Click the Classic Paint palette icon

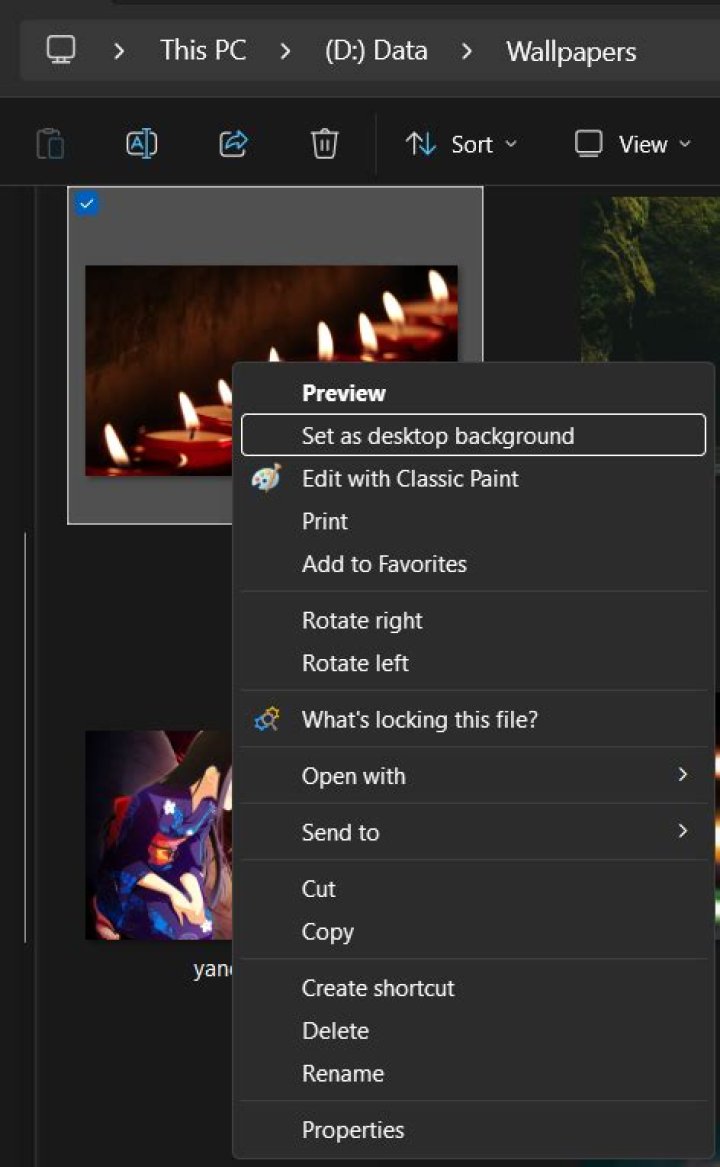[267, 479]
